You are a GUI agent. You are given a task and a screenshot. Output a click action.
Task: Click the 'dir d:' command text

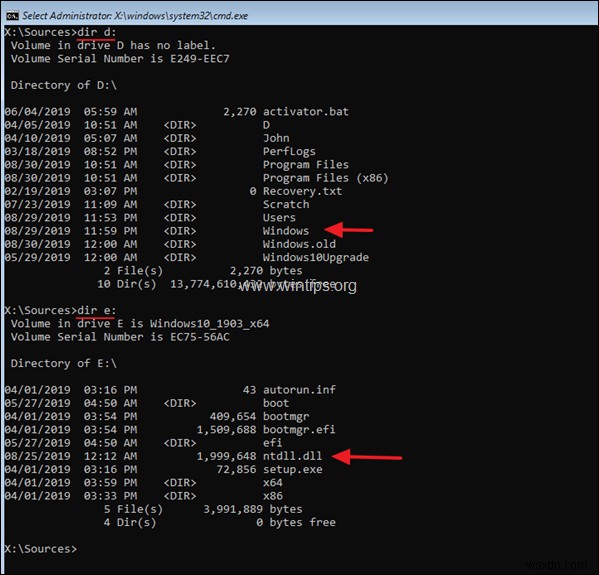96,32
